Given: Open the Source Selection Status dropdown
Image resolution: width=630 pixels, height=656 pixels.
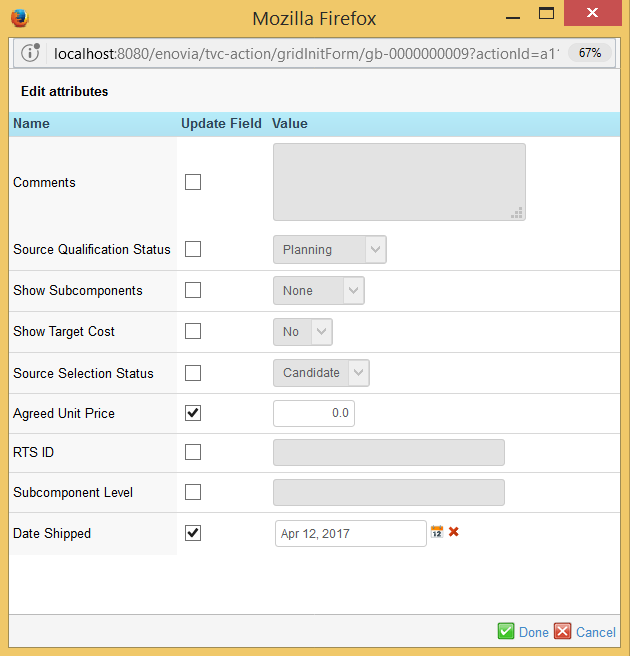Looking at the screenshot, I should pos(321,373).
